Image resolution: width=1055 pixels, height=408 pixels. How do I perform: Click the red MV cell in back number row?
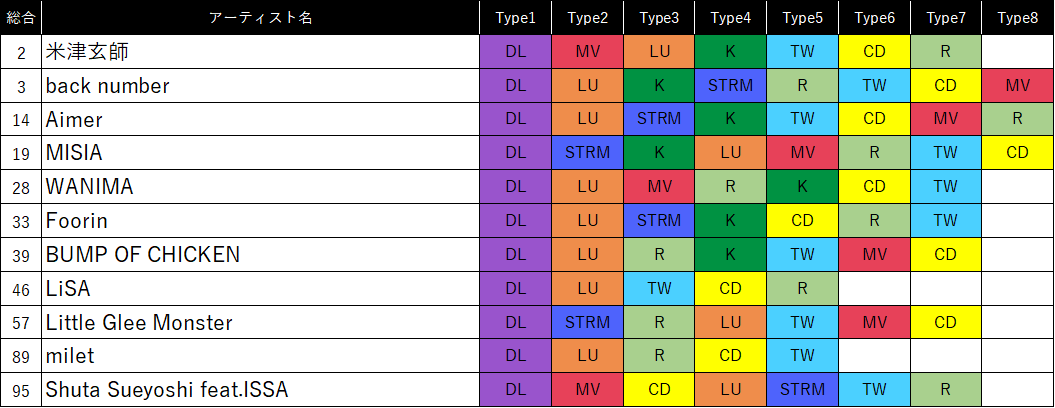(x=1017, y=86)
